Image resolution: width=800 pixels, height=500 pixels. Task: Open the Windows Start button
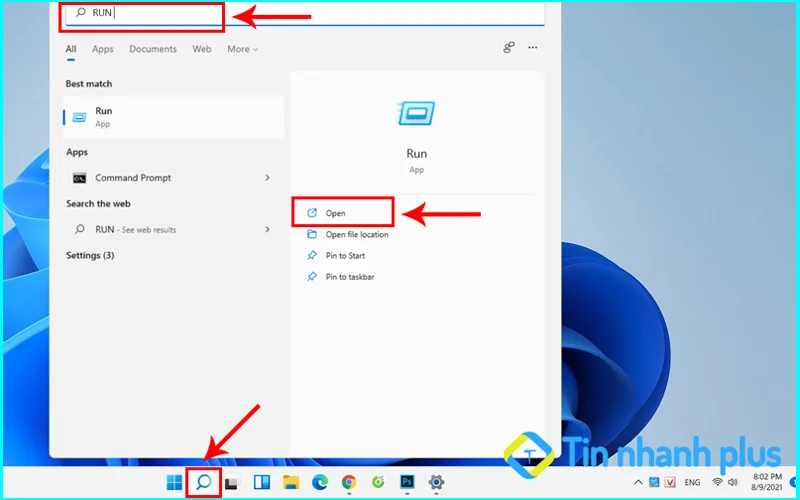[x=174, y=482]
